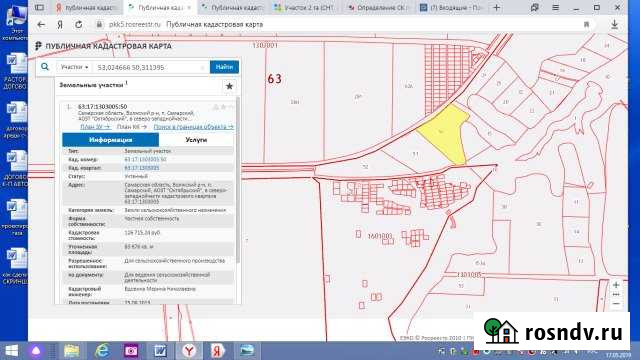
Task: Zoom in the map using the plus button
Action: point(616,285)
